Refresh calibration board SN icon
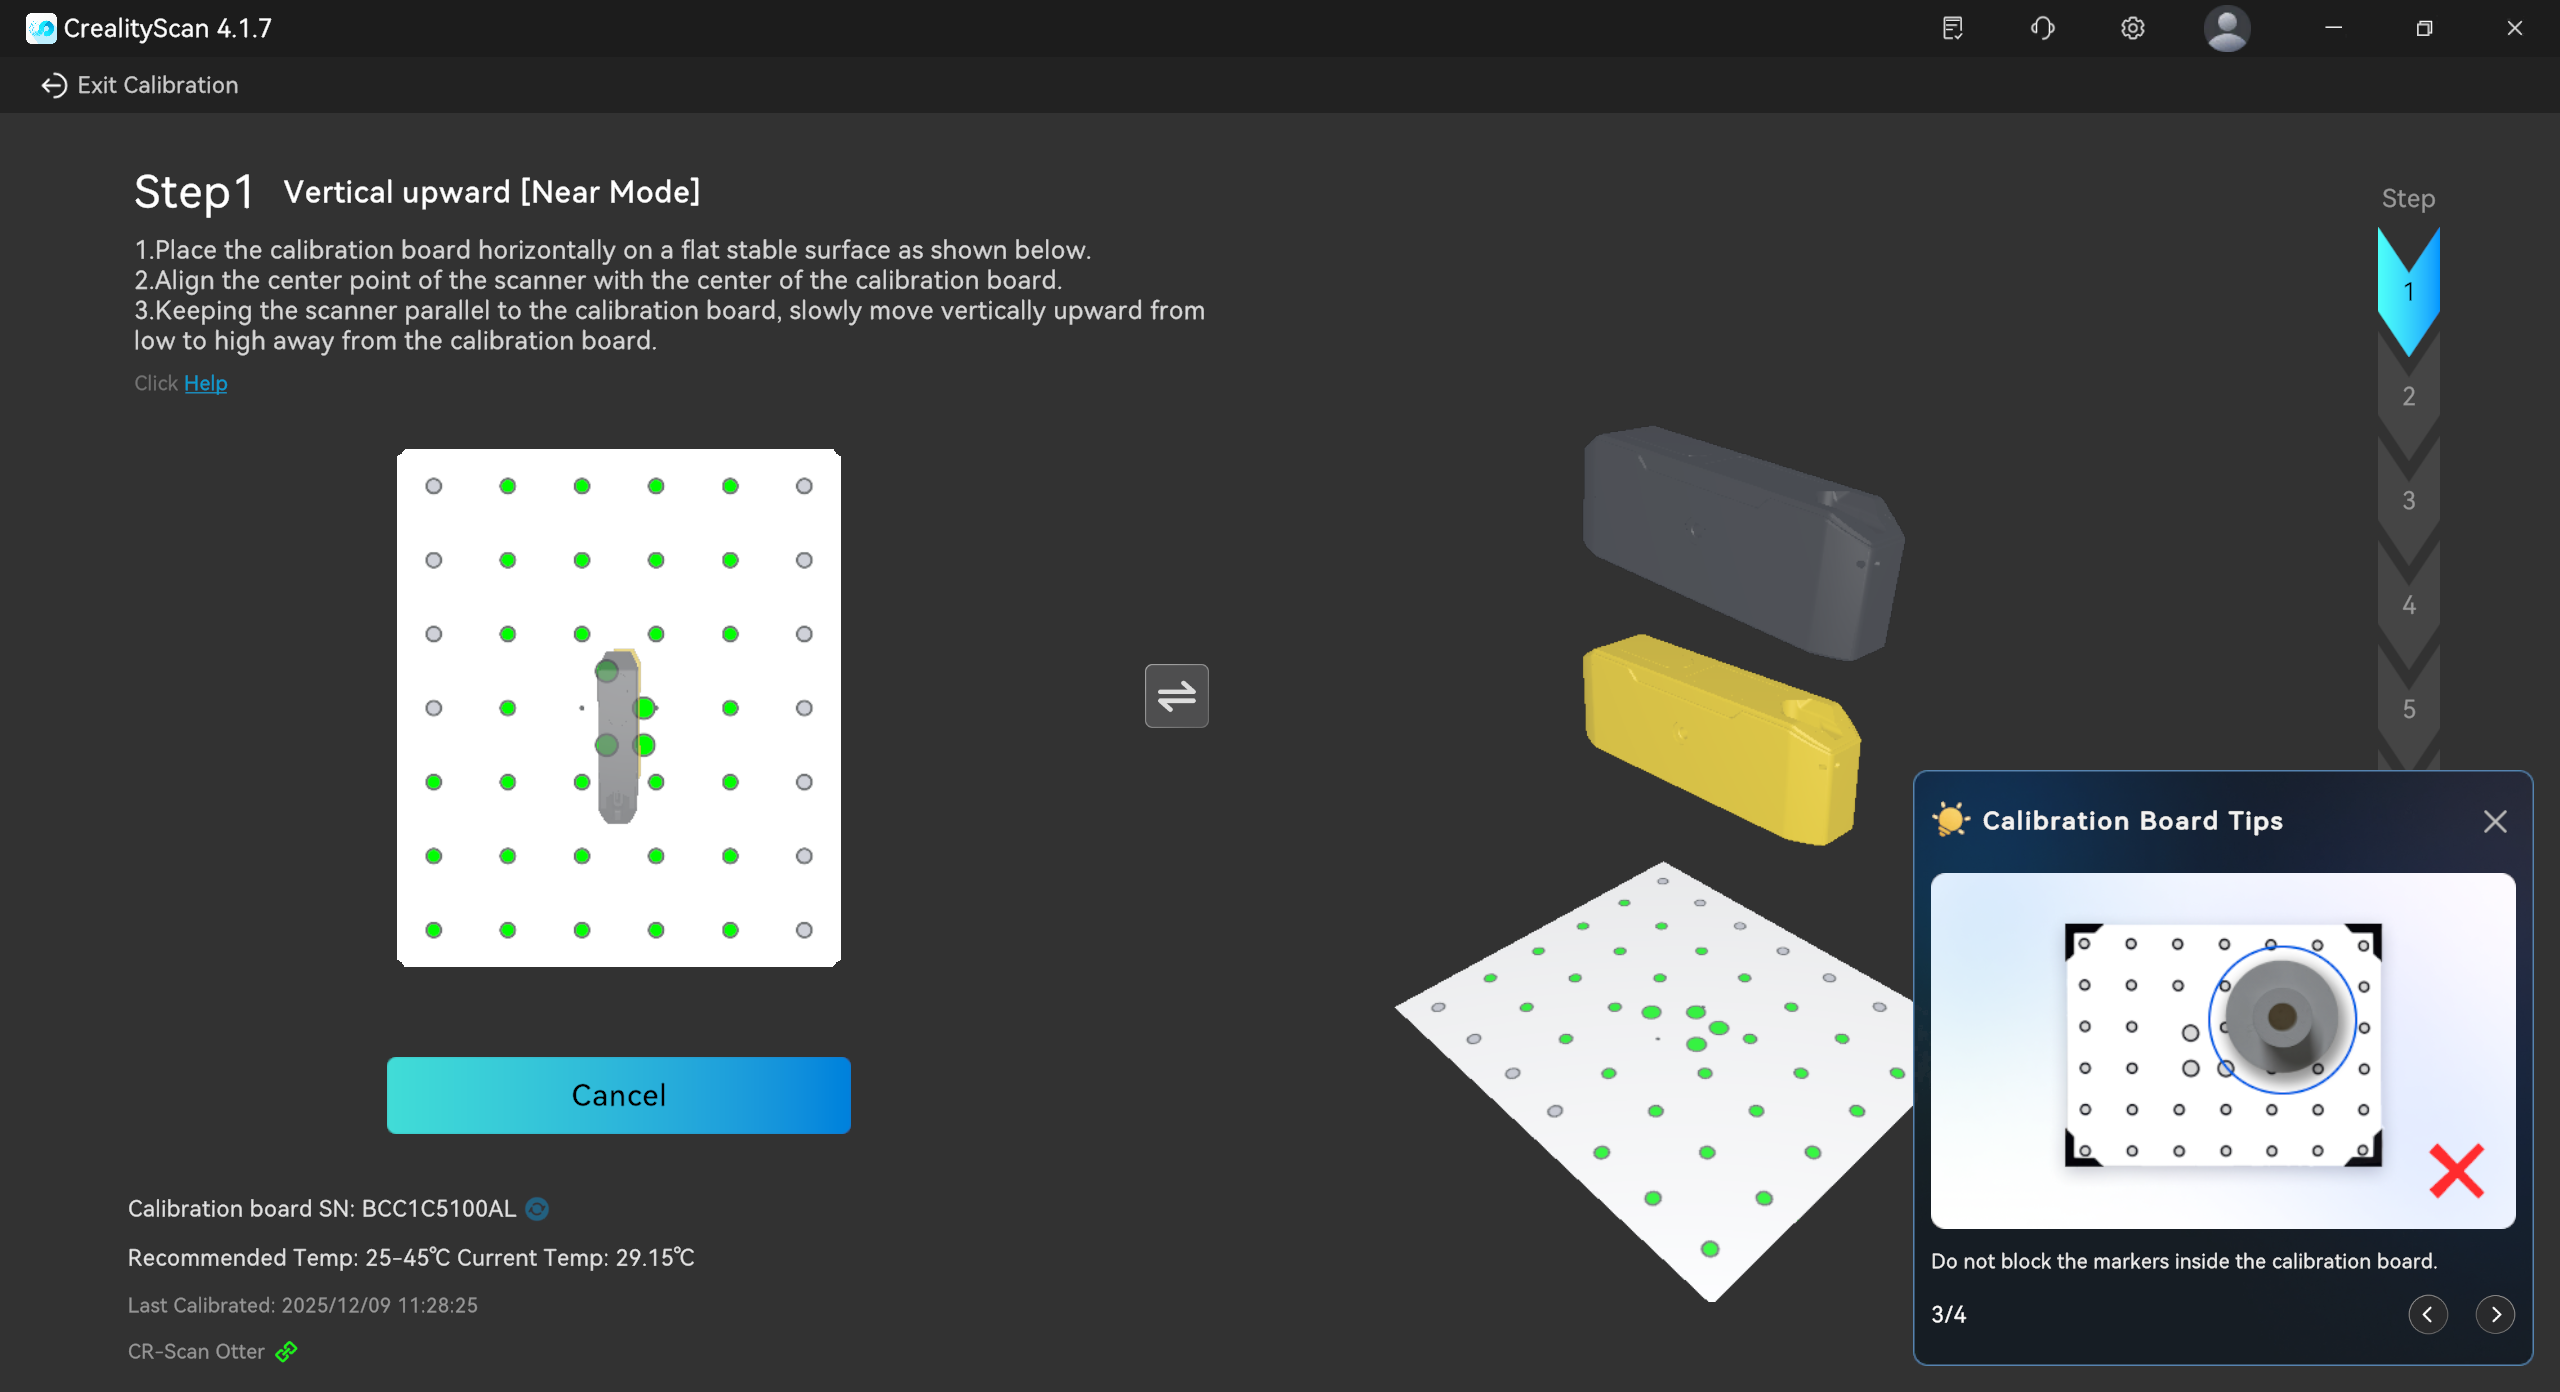The image size is (2560, 1392). (x=537, y=1209)
